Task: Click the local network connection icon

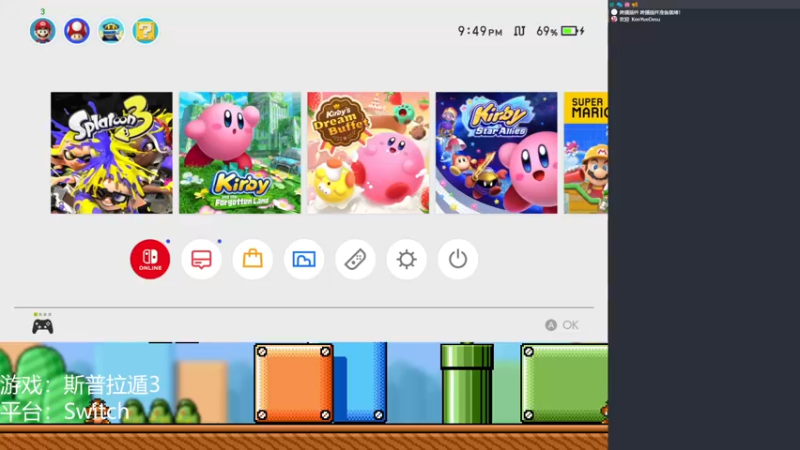Action: [519, 31]
